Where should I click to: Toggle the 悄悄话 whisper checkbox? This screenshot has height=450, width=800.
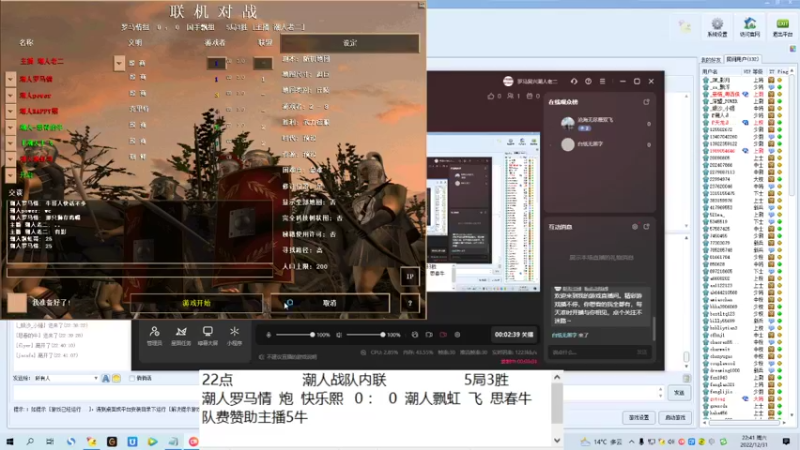132,378
